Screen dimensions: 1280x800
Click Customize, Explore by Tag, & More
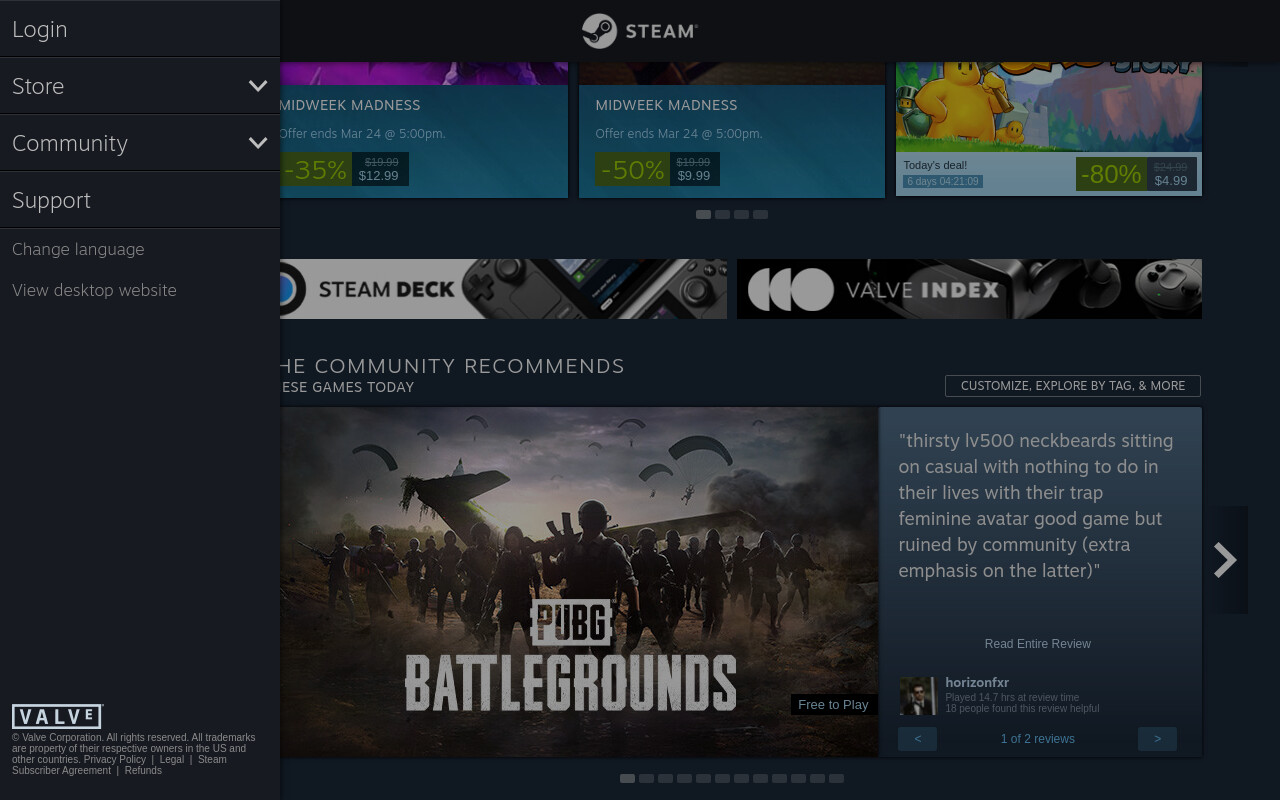pyautogui.click(x=1073, y=386)
